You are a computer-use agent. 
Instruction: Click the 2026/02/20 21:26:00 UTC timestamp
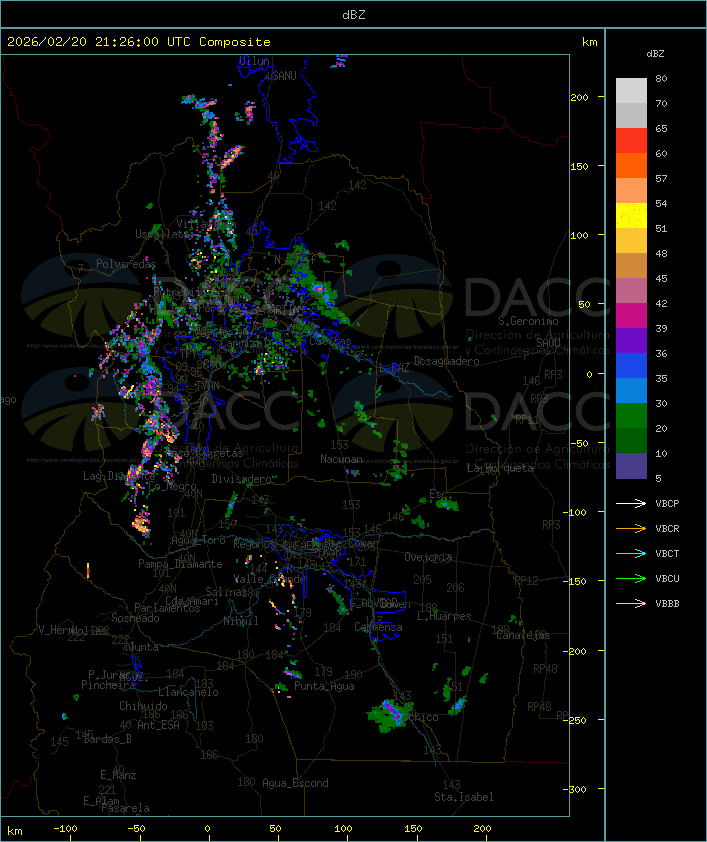[x=98, y=41]
